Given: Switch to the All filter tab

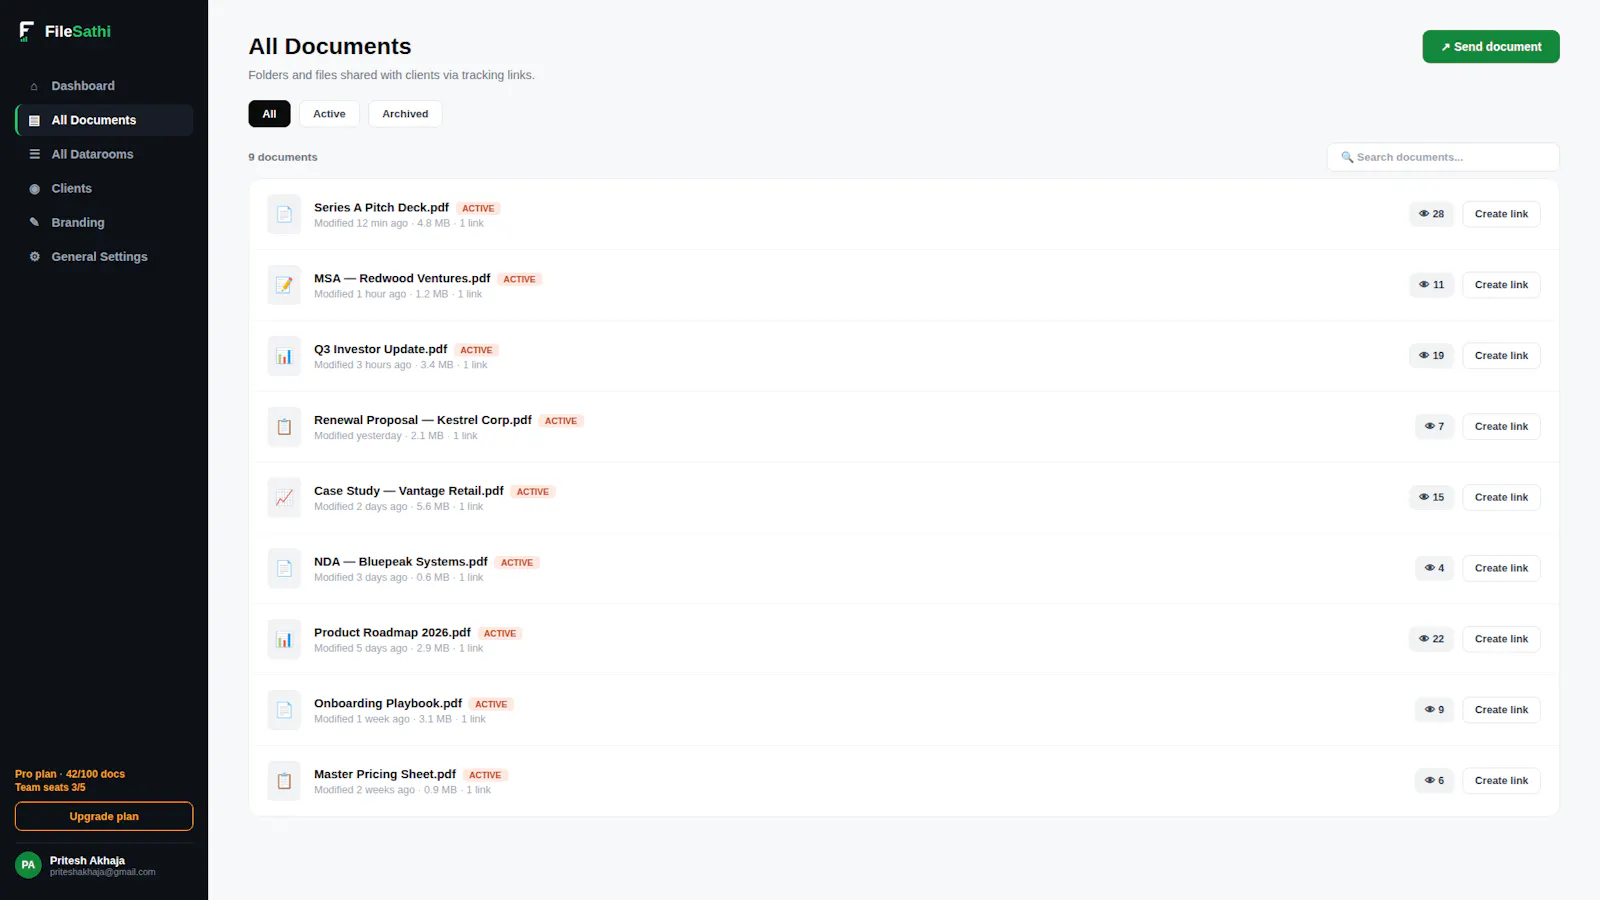Looking at the screenshot, I should tap(269, 114).
